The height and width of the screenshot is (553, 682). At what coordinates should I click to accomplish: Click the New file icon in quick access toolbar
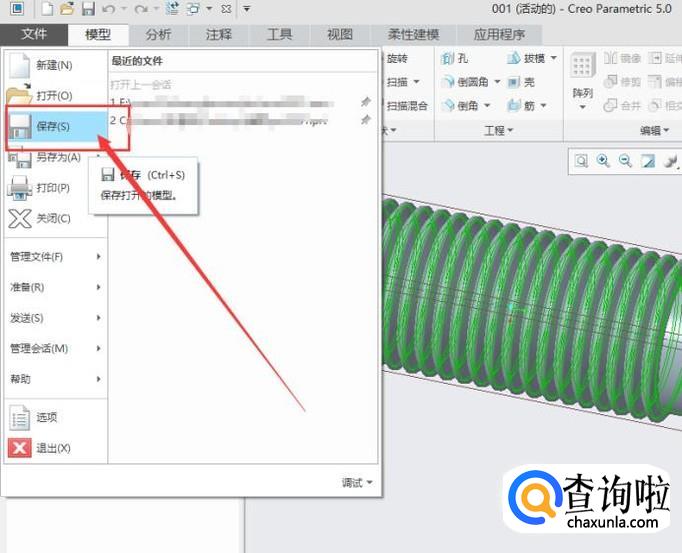click(47, 8)
